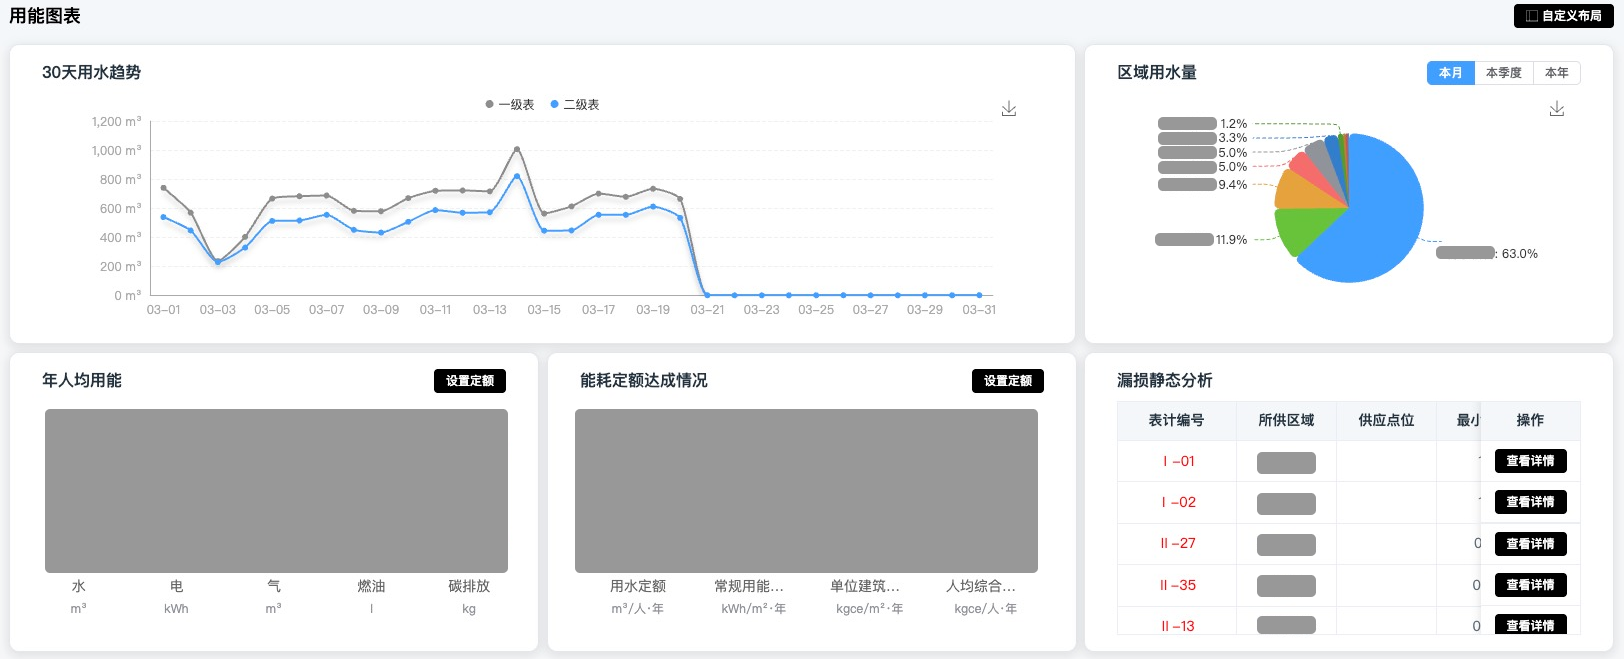Download the 30天用水趋势 chart

coord(1009,109)
